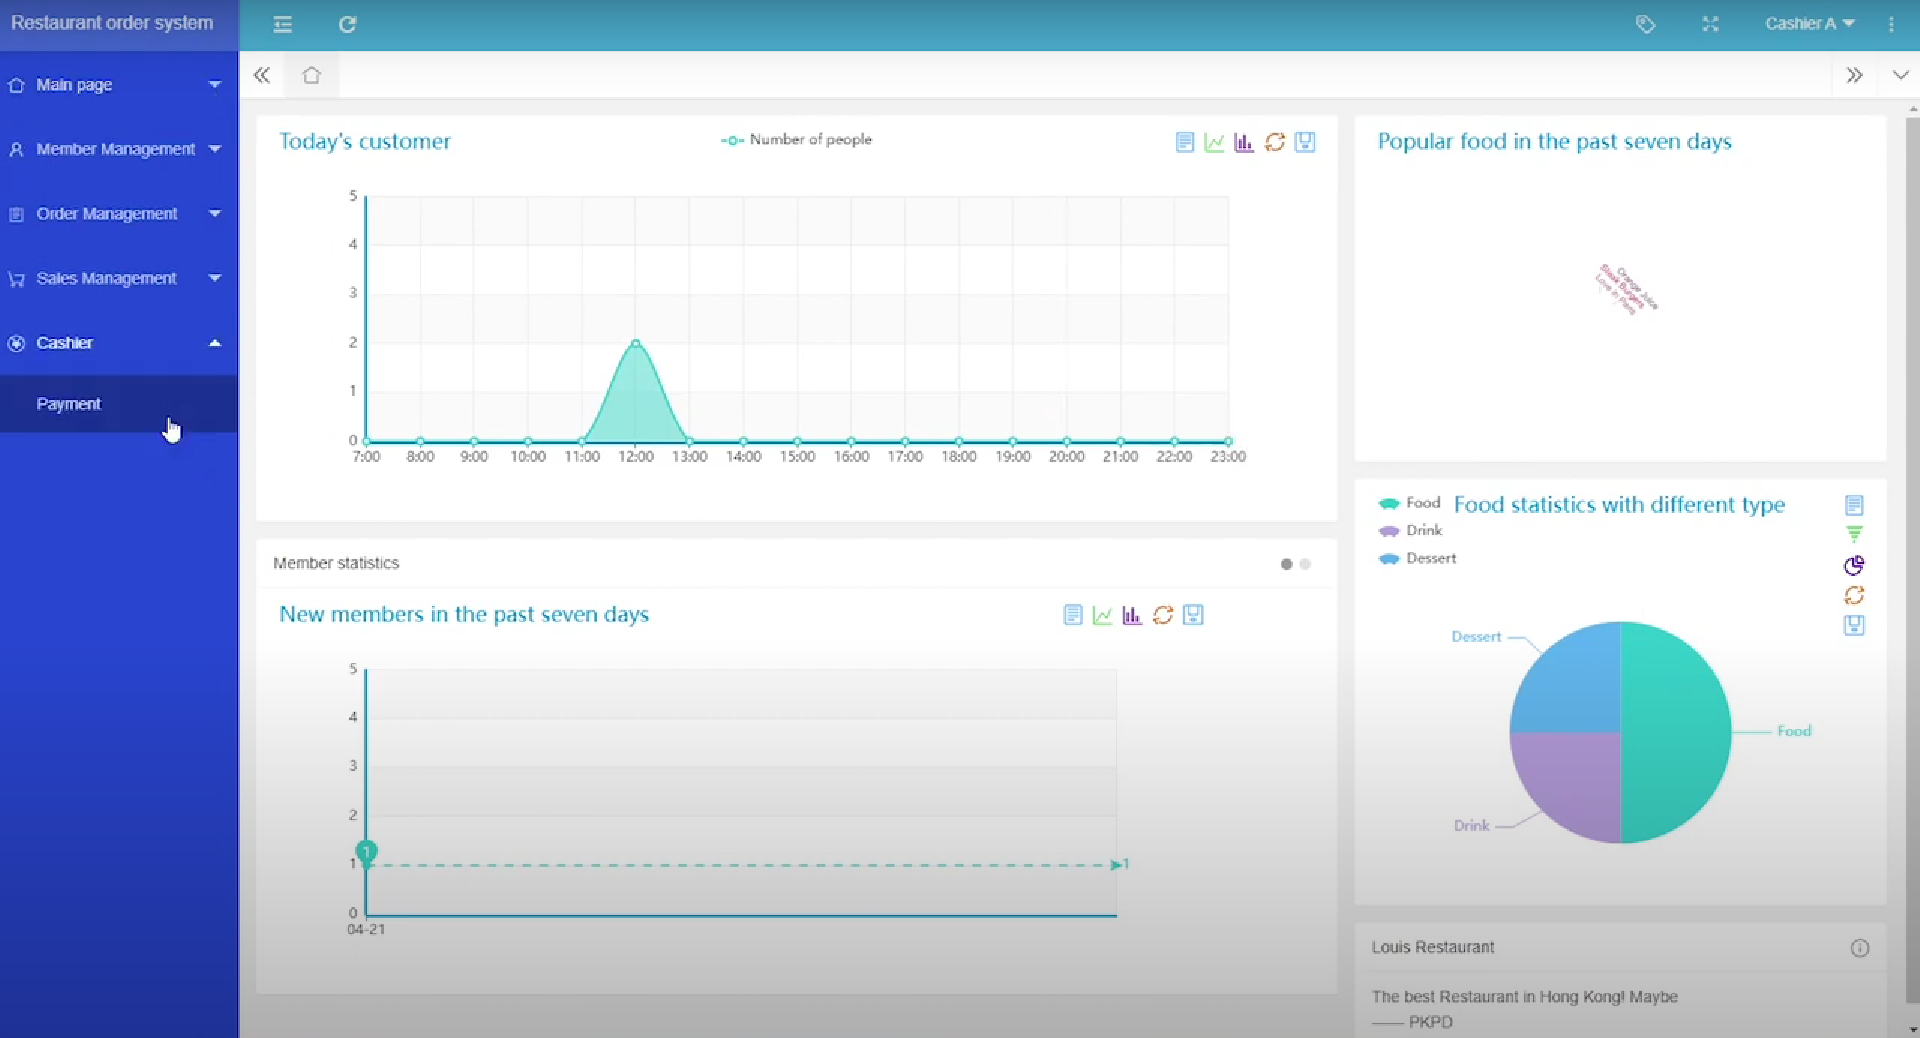Expand the Sales Management sidebar menu
This screenshot has width=1920, height=1038.
click(119, 278)
